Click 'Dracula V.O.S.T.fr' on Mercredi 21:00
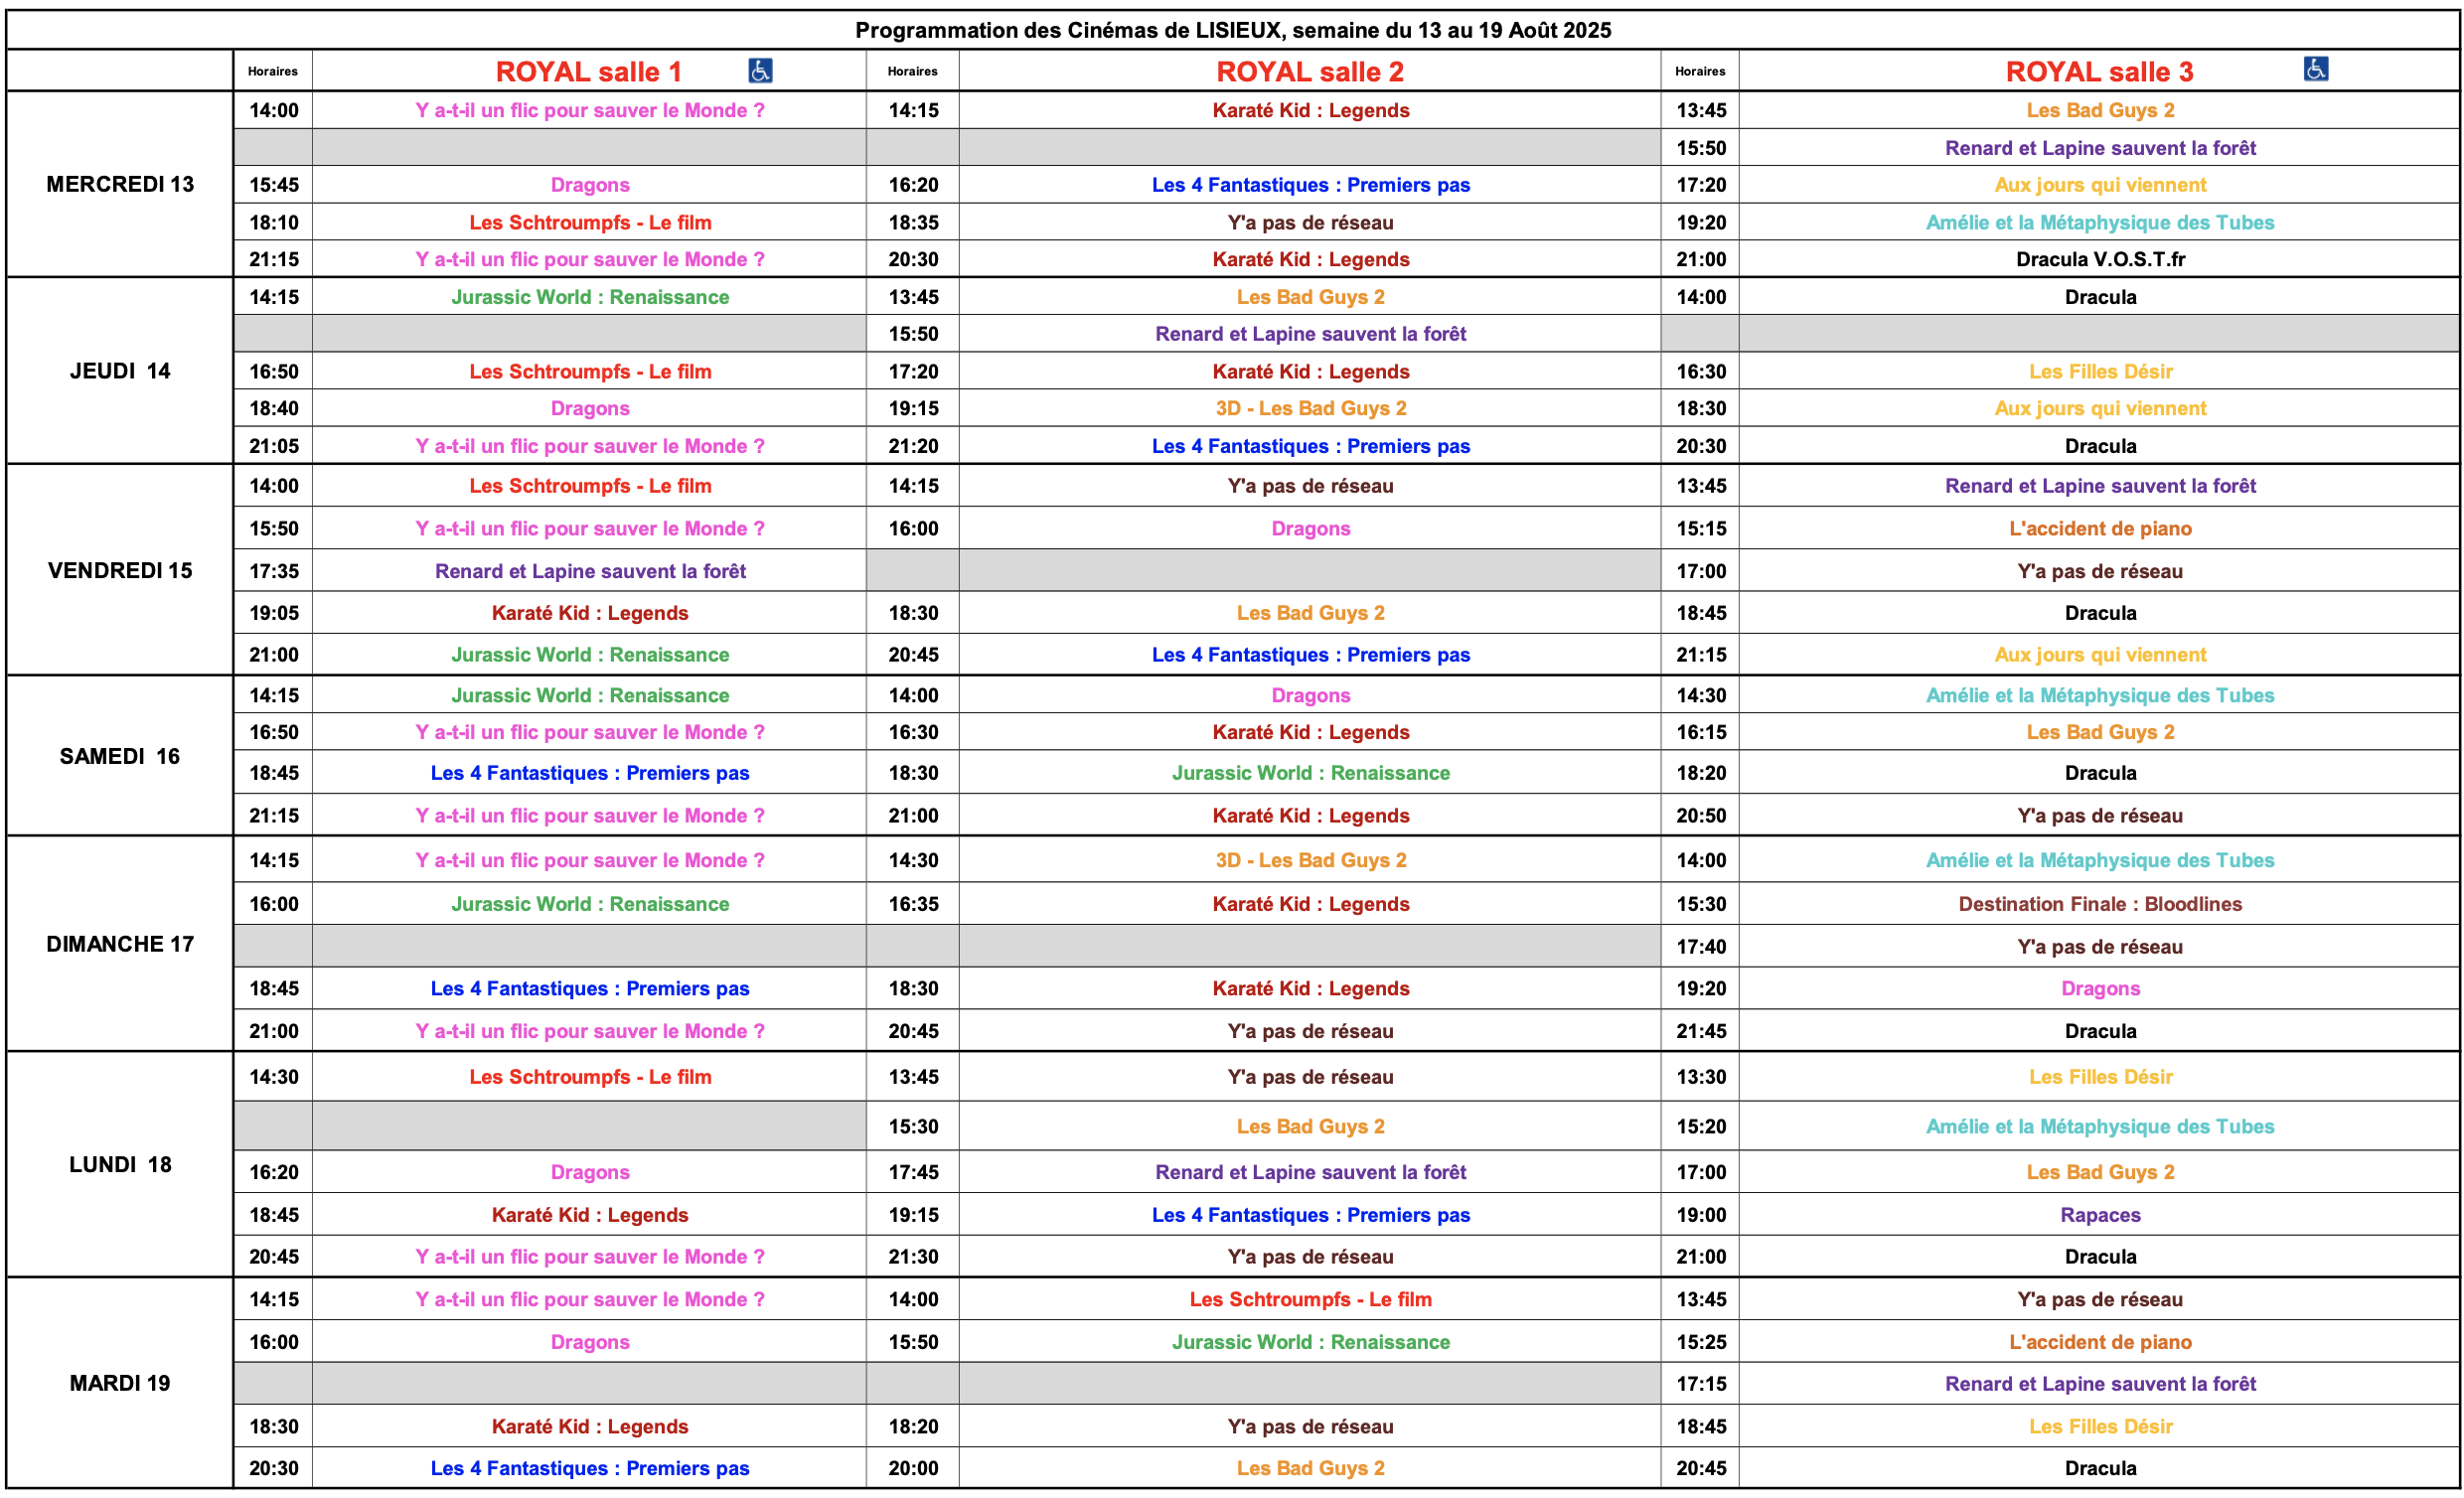The height and width of the screenshot is (1498, 2464). pos(2100,260)
